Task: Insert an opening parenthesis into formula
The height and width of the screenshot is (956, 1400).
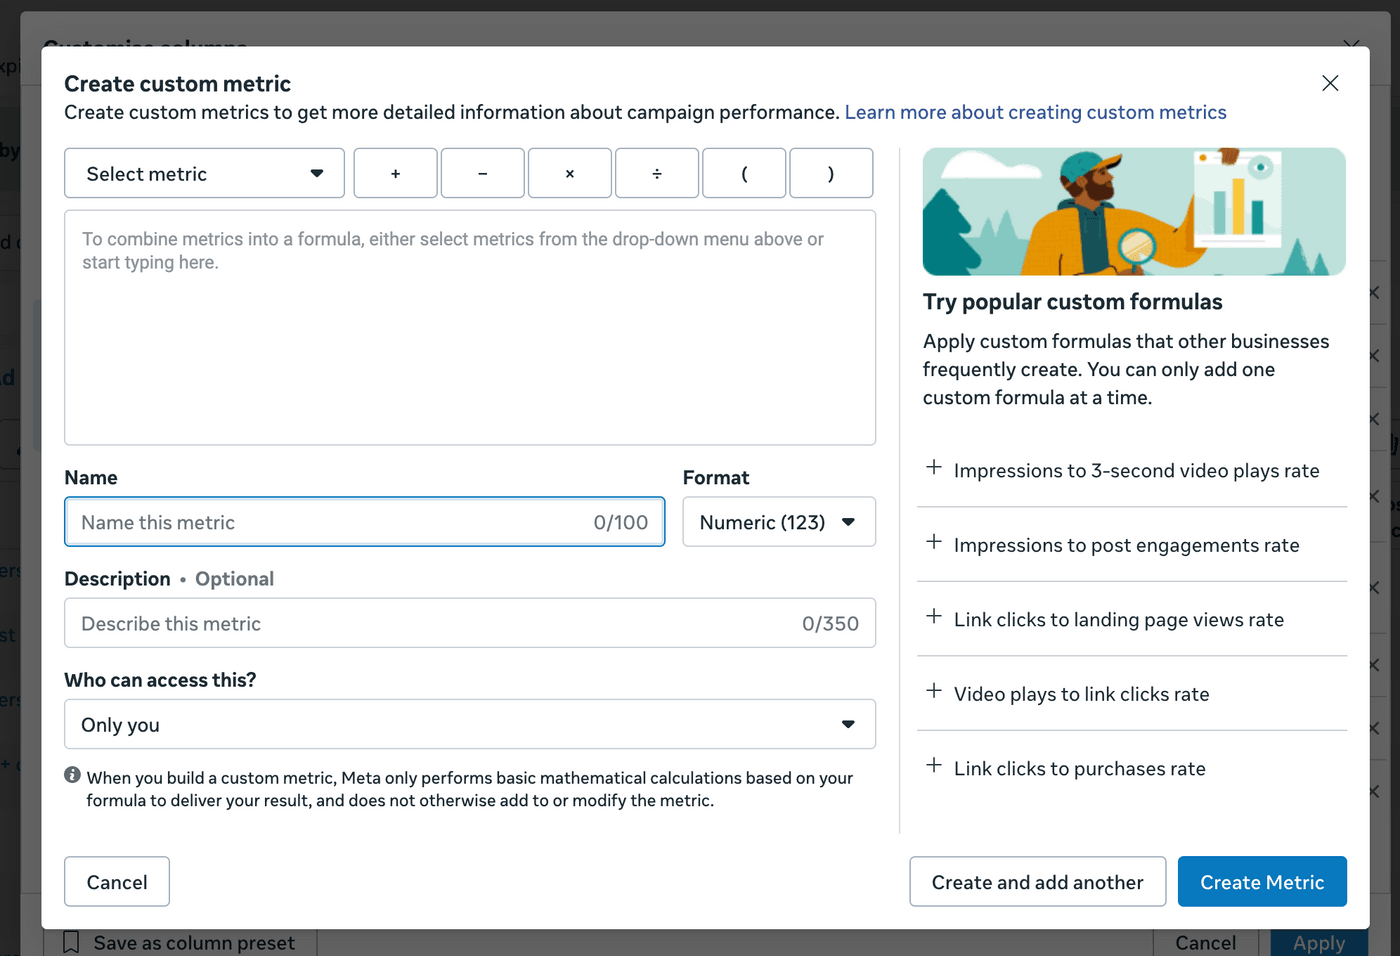Action: [x=744, y=174]
